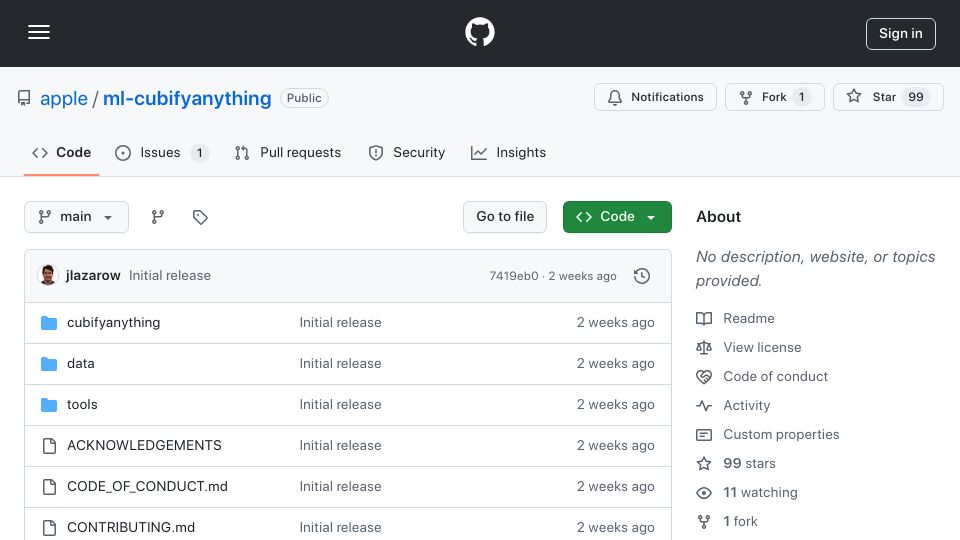Open the 1 fork link

pyautogui.click(x=740, y=522)
